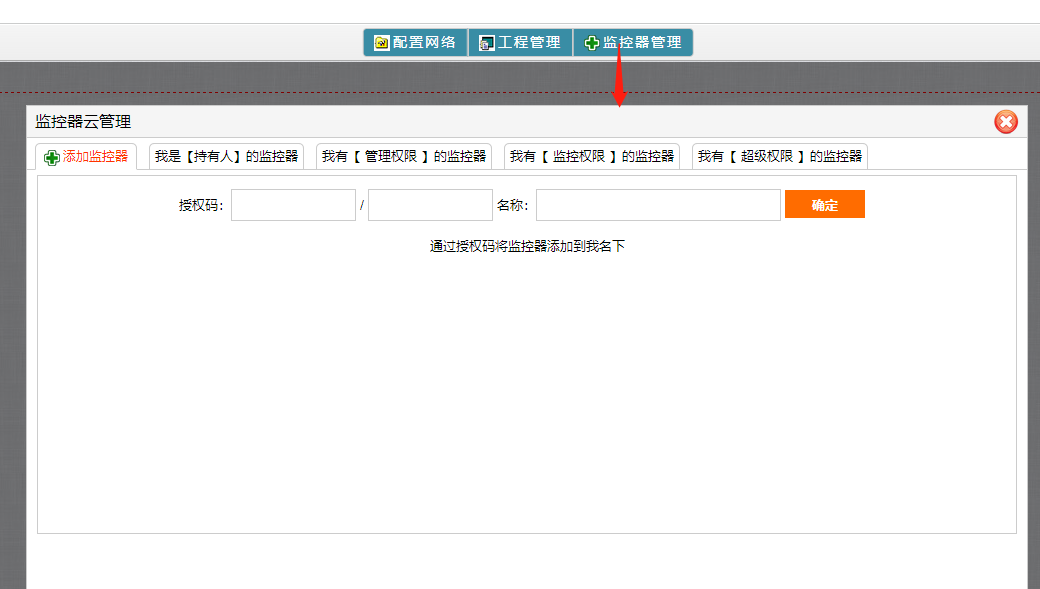The width and height of the screenshot is (1040, 589).
Task: Focus the second 授权码 field after the slash
Action: click(430, 205)
